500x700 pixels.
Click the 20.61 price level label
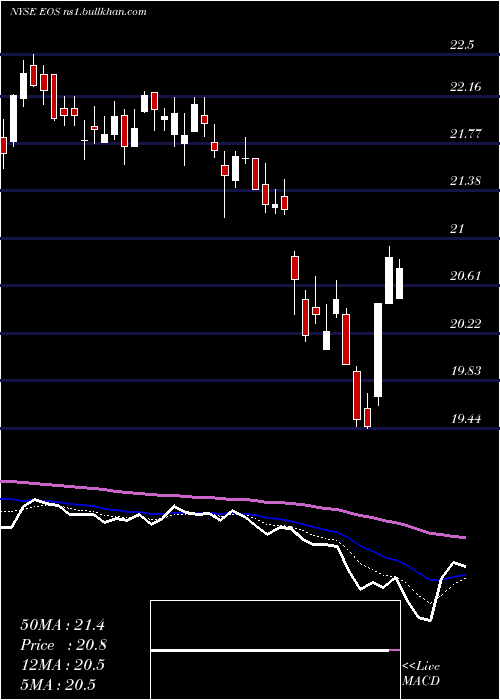(466, 276)
